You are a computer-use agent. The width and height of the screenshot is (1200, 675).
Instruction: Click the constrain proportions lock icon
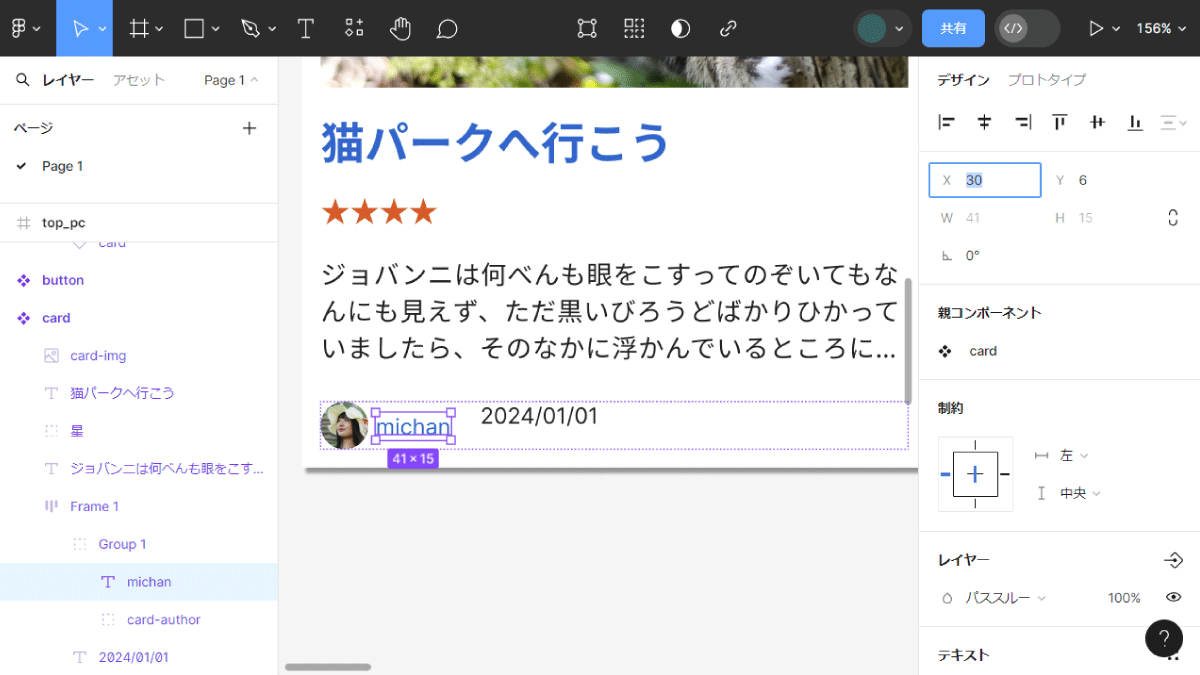[x=1173, y=218]
